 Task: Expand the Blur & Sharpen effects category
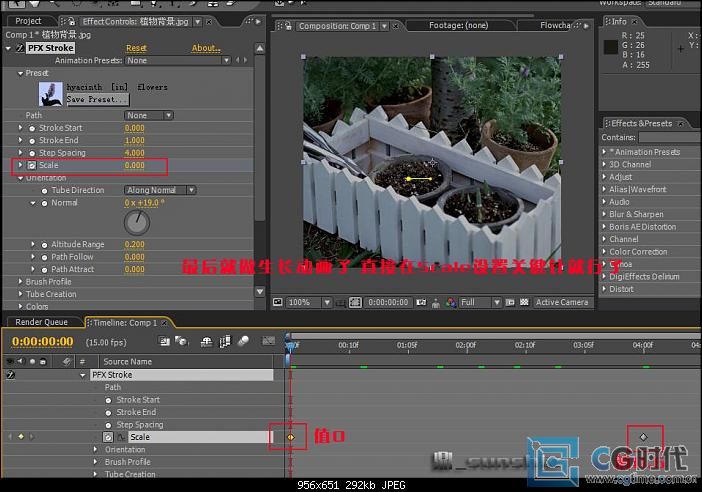(x=604, y=214)
